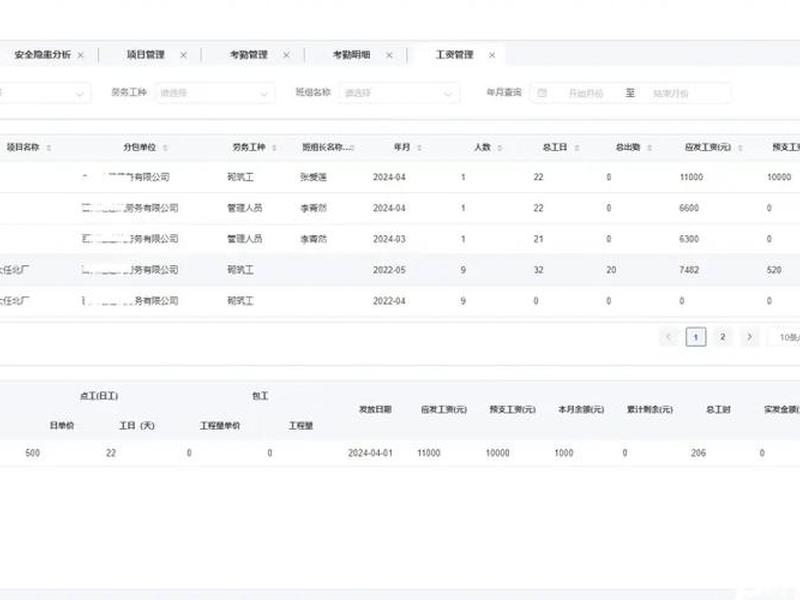Close the 安全隐患分析 tab

(81, 55)
